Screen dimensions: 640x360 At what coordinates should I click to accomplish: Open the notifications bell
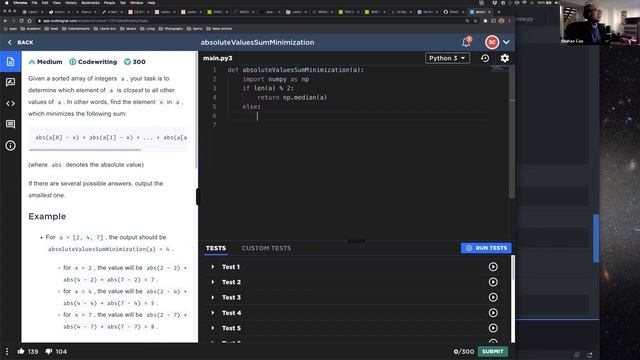(x=467, y=42)
